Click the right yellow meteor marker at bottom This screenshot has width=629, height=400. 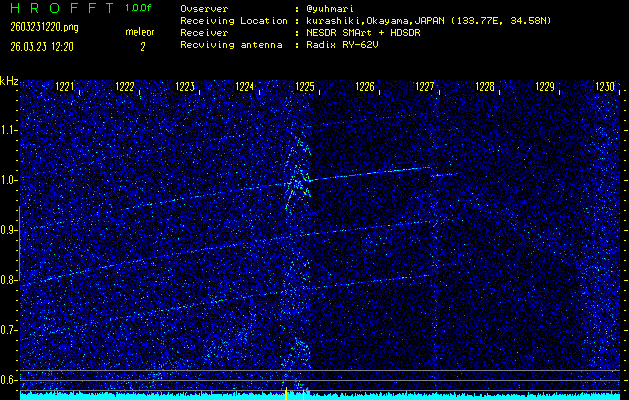[x=303, y=394]
